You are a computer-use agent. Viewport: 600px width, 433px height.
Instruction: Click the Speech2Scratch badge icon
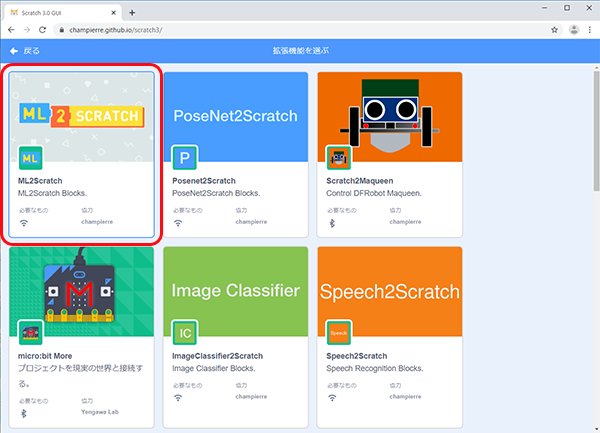coord(339,333)
